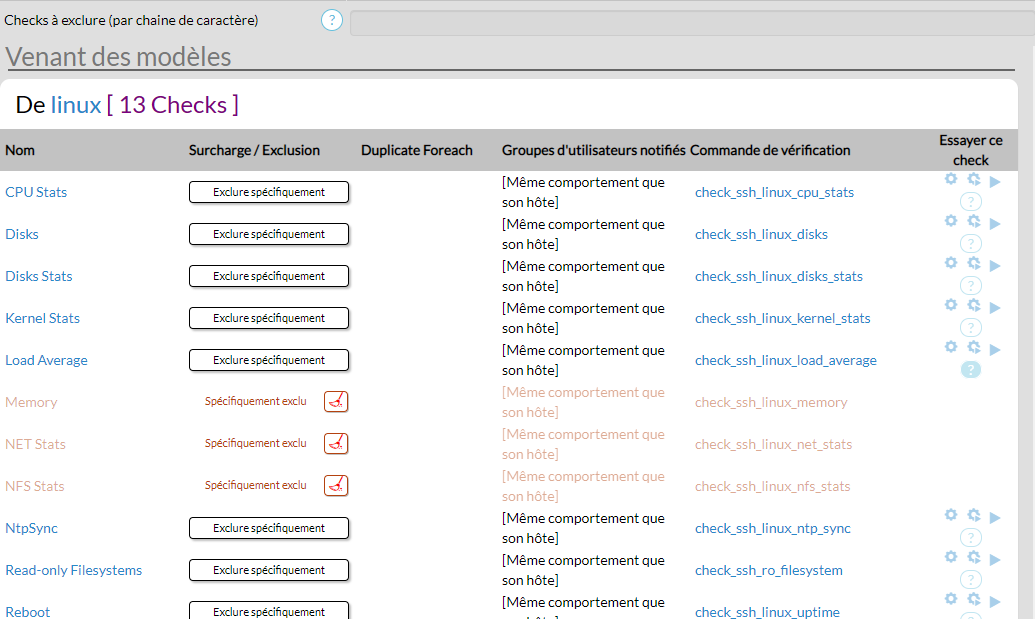Clear the exclusion on NET Stats
Viewport: 1035px width, 619px height.
click(336, 444)
